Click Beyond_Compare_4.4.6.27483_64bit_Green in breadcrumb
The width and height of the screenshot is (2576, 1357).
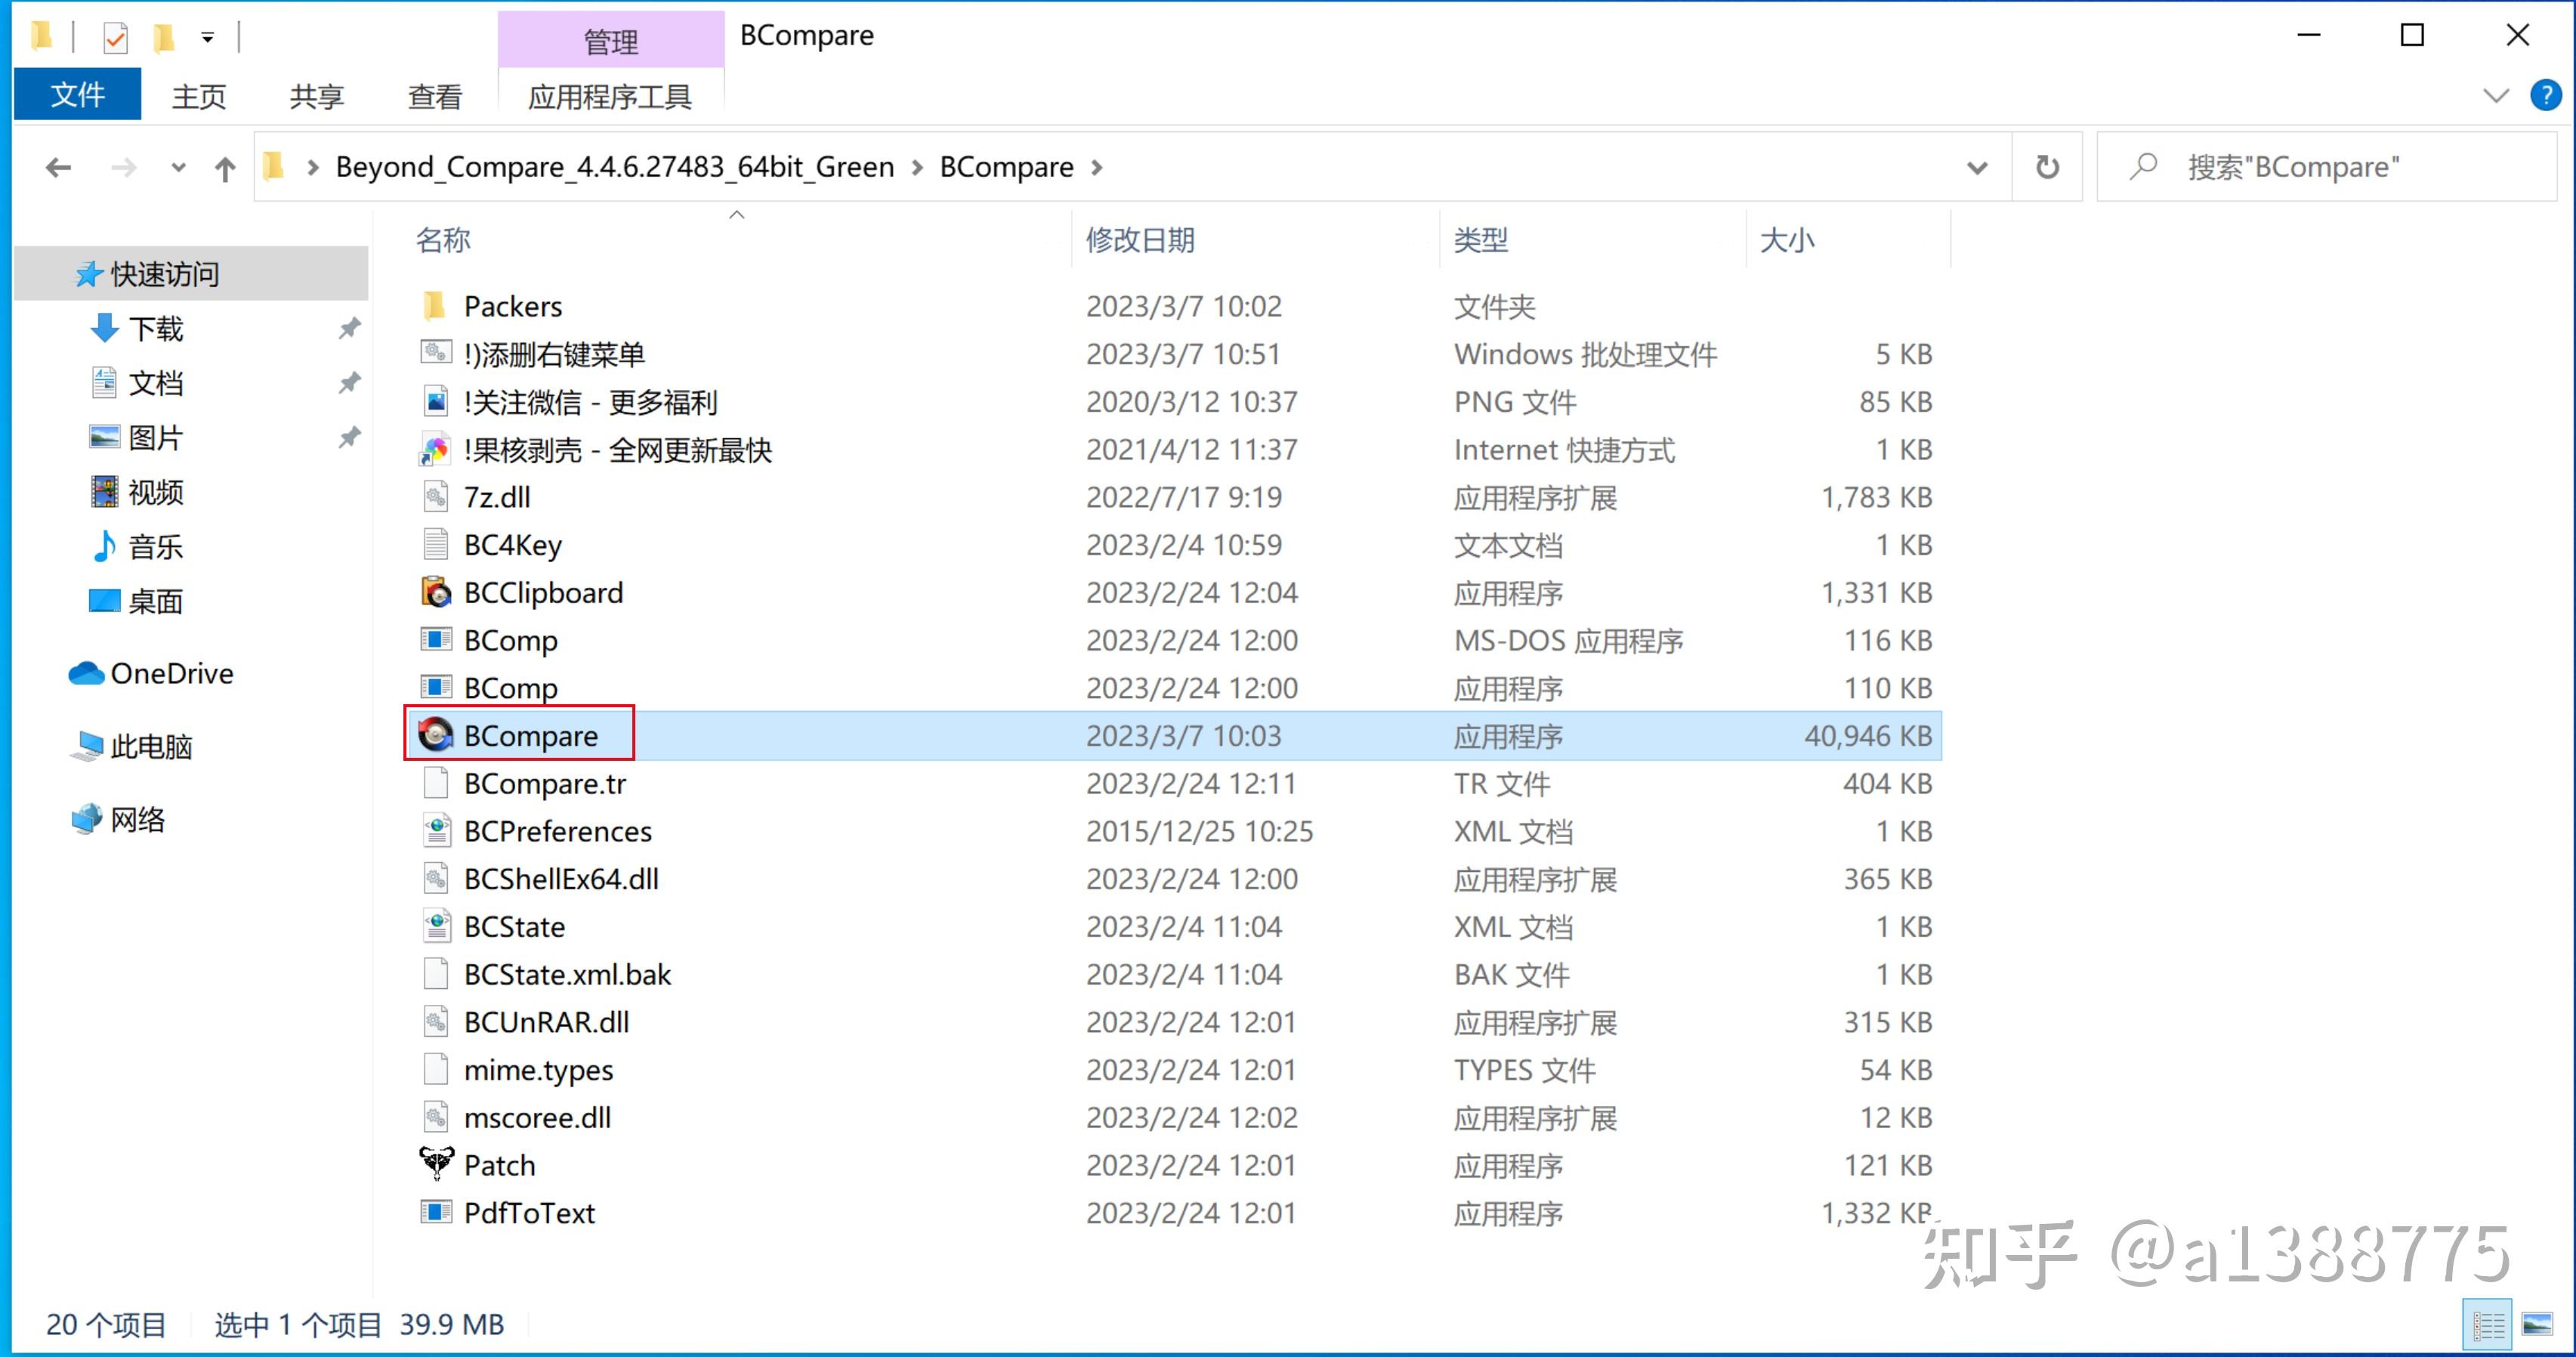(x=615, y=166)
